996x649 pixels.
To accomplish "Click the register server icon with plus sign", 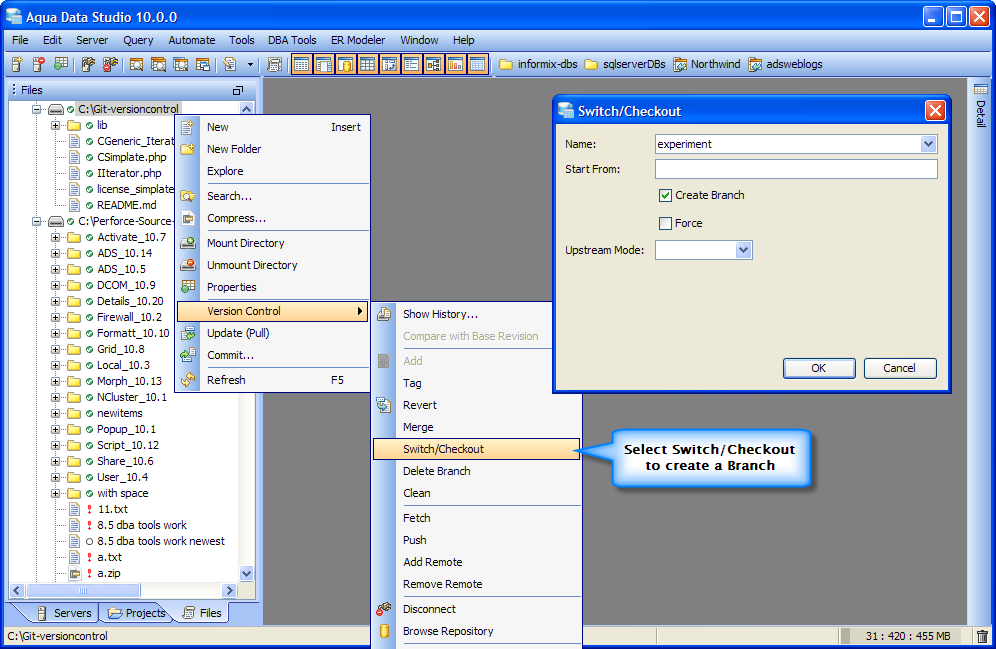I will click(17, 64).
